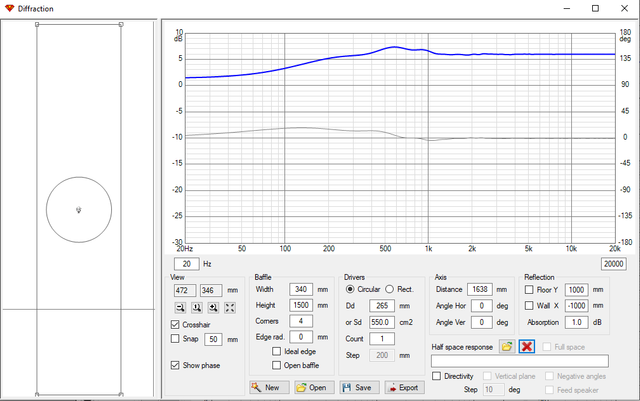Click the half space response path field
This screenshot has height=401, width=640.
coord(520,361)
